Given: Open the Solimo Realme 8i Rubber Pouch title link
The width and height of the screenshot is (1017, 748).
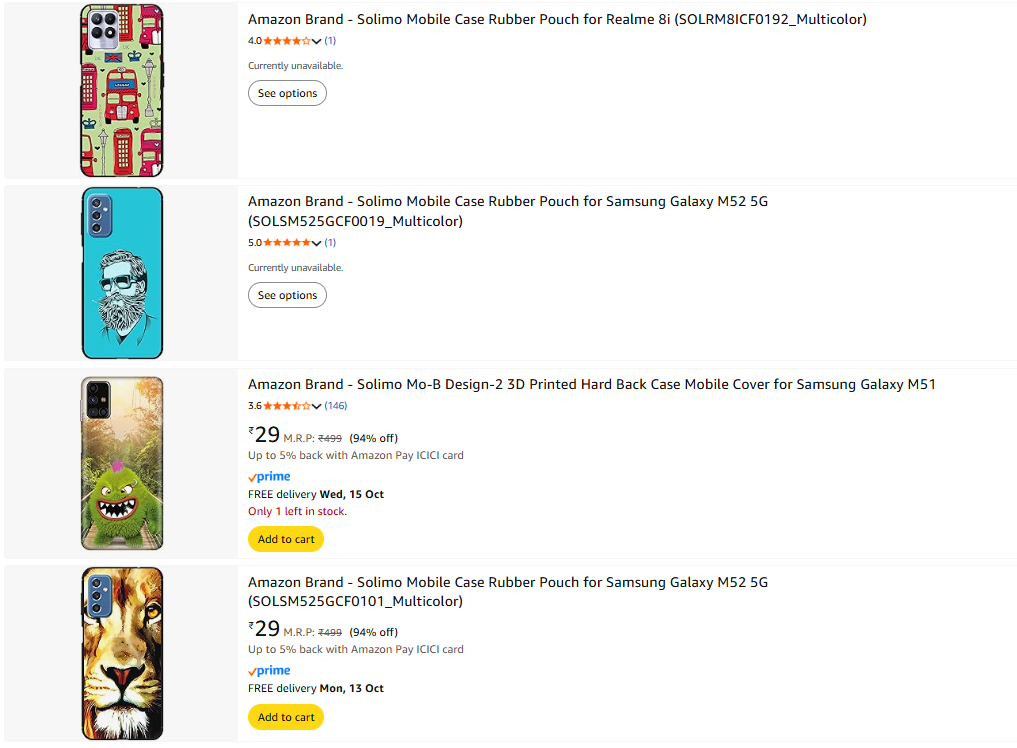Looking at the screenshot, I should (557, 19).
